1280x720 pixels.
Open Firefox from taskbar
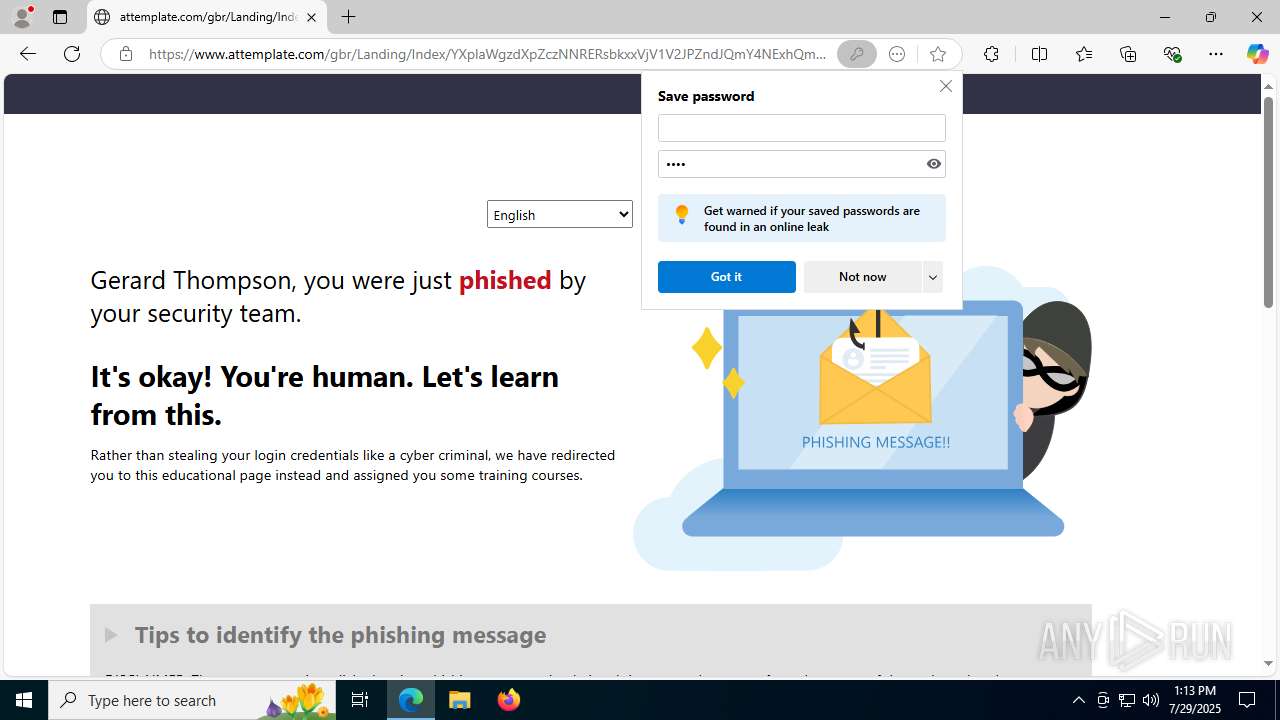click(508, 700)
